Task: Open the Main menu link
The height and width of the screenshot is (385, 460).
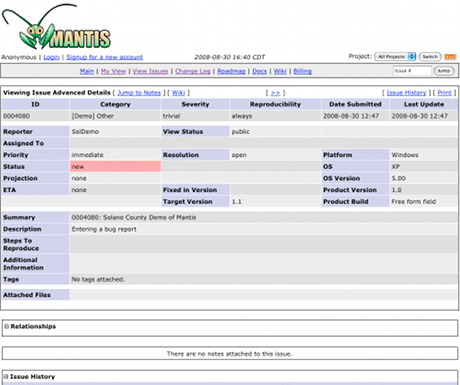Action: pos(87,71)
